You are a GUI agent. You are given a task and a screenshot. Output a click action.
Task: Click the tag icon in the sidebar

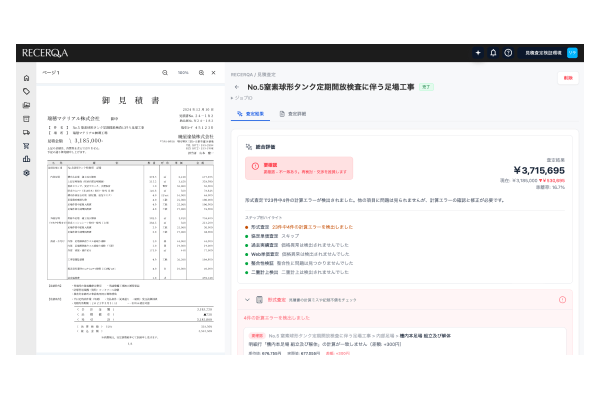coord(27,91)
